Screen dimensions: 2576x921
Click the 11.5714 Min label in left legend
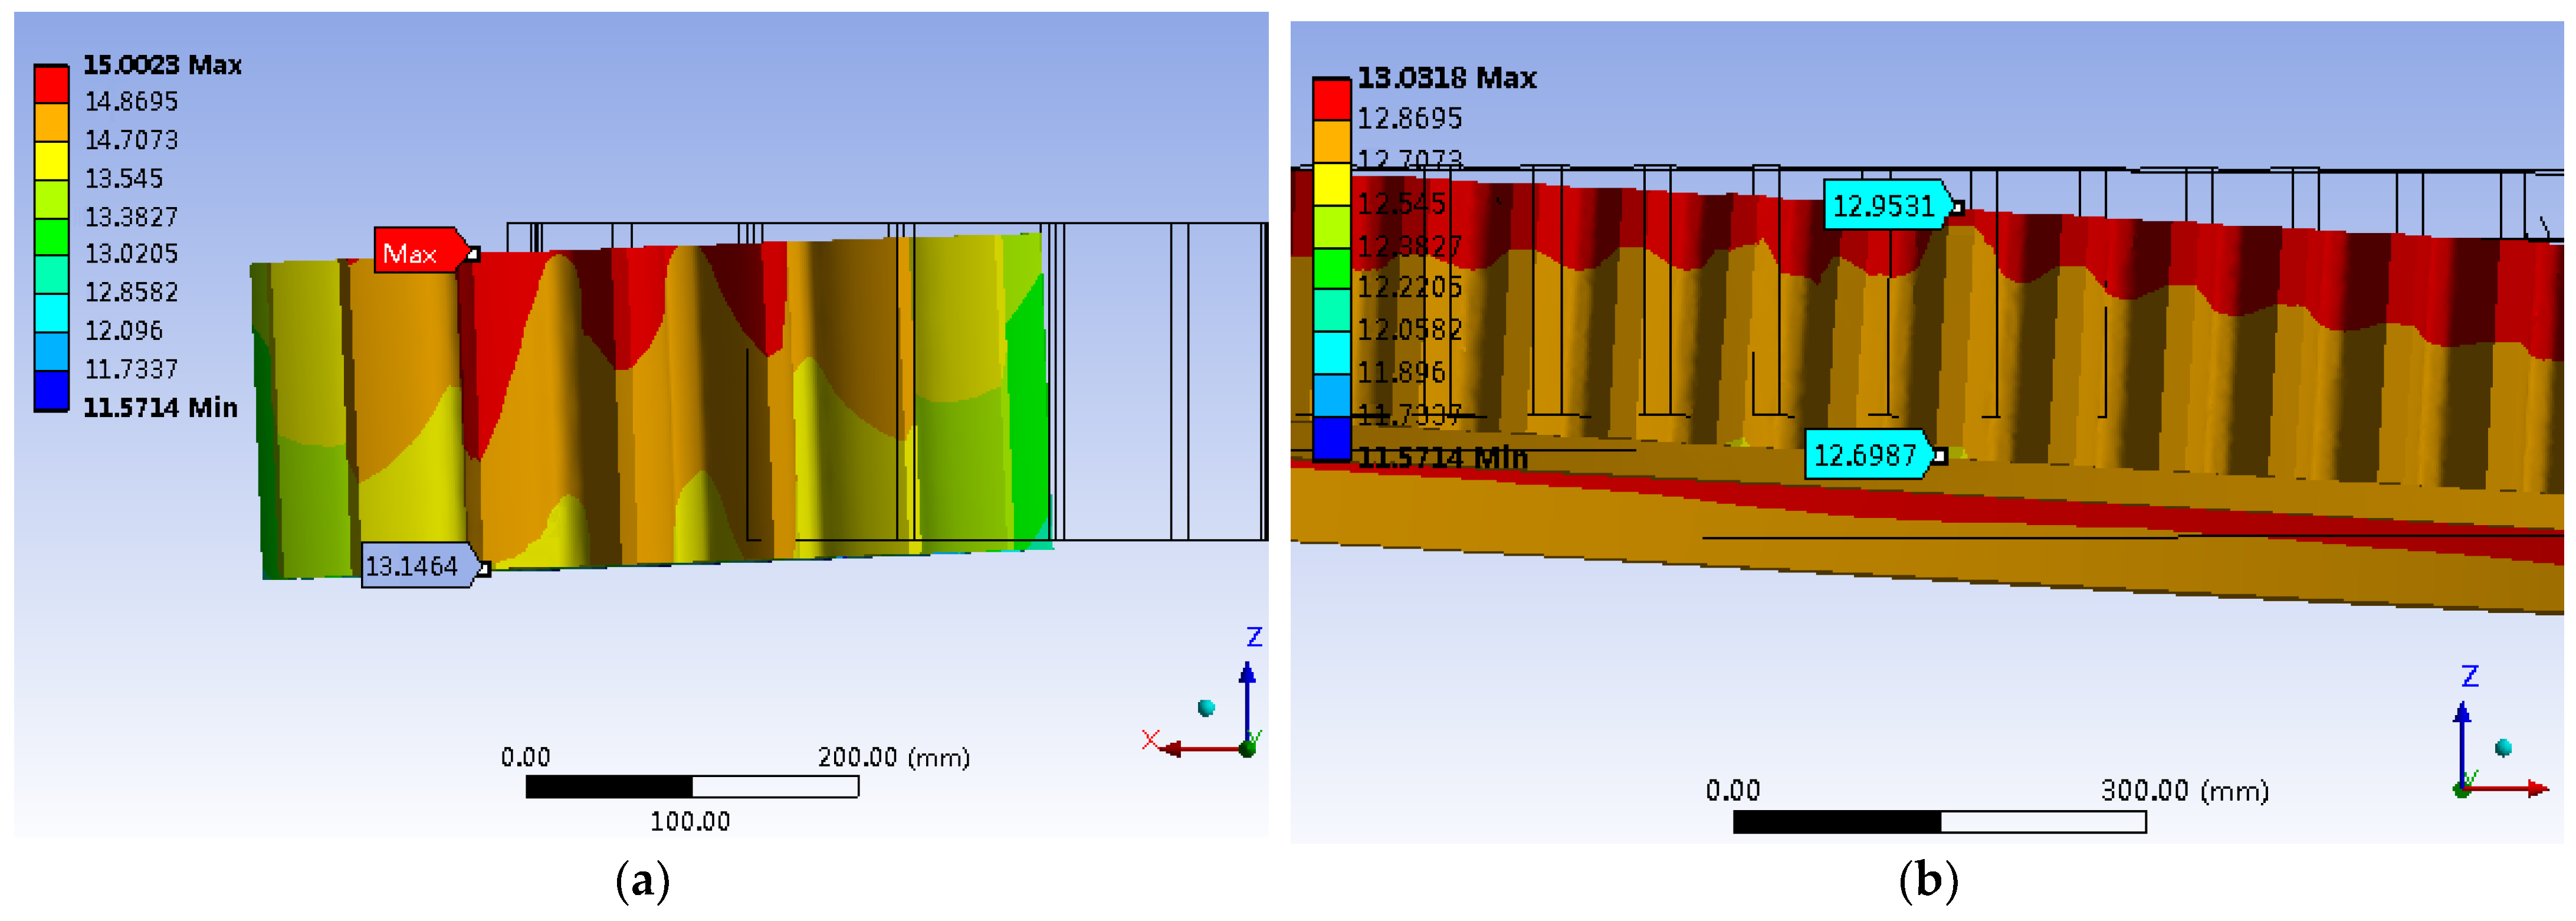point(160,408)
